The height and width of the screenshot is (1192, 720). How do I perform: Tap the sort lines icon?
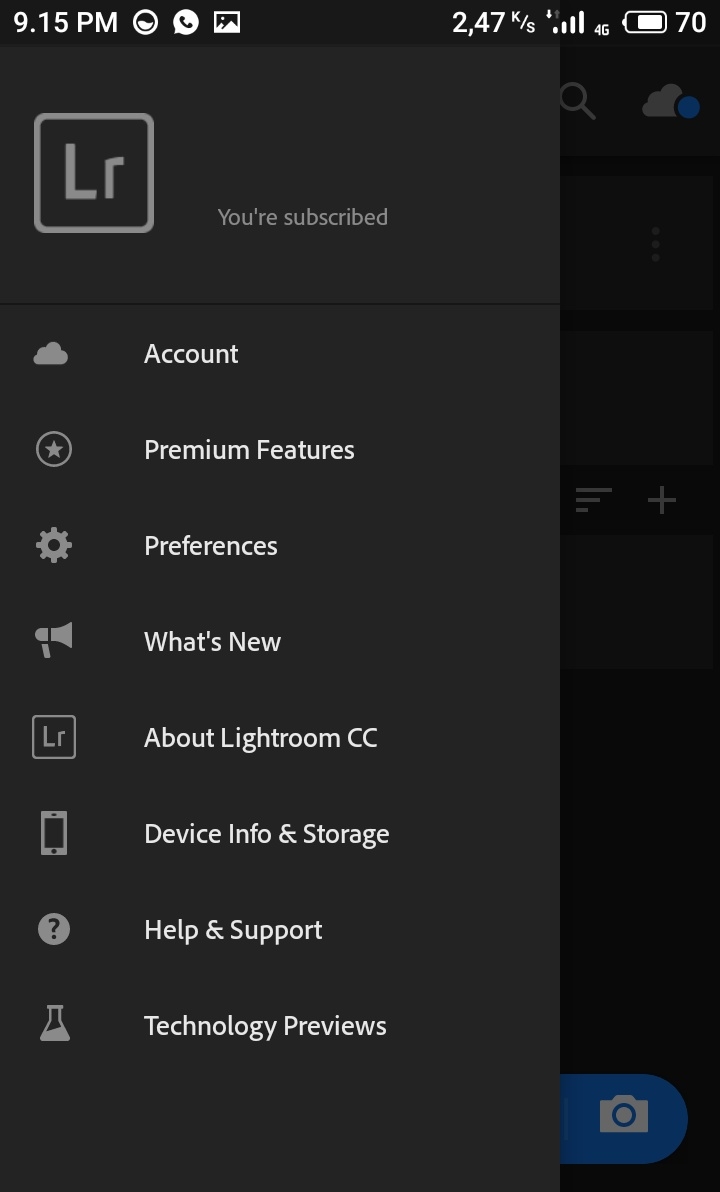pyautogui.click(x=593, y=499)
